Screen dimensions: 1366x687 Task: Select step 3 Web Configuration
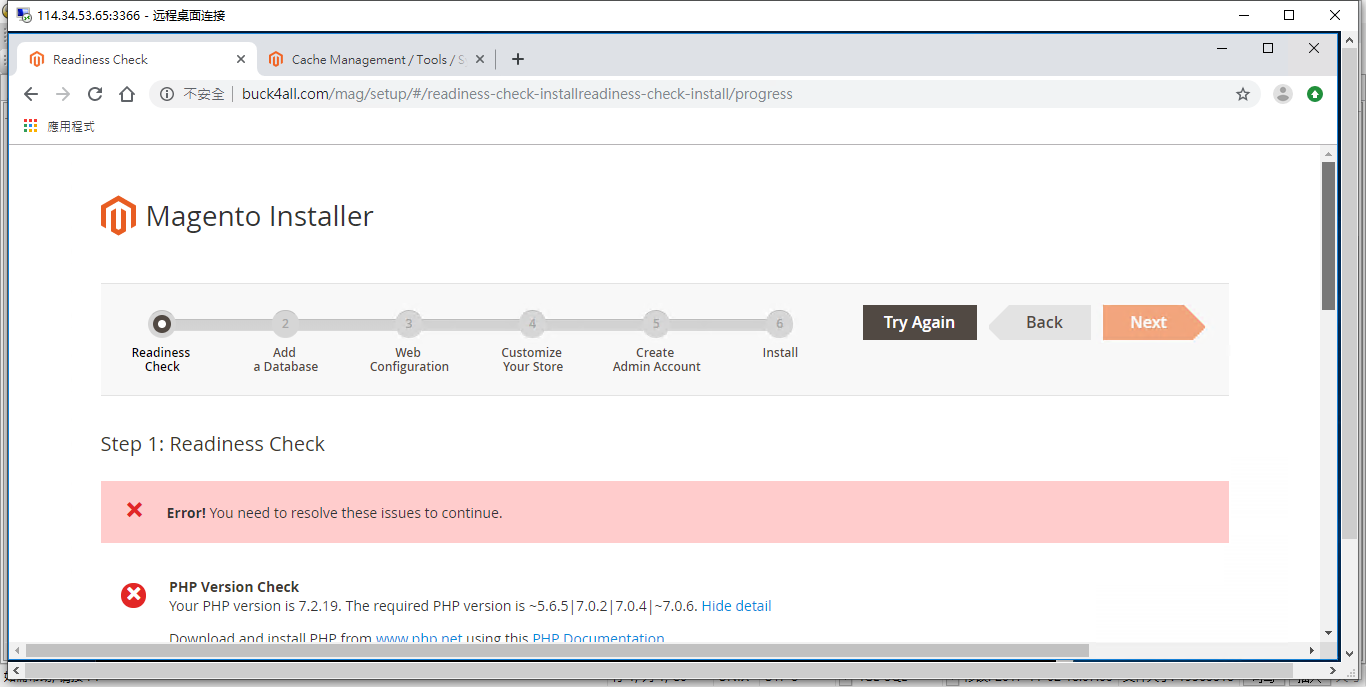408,324
